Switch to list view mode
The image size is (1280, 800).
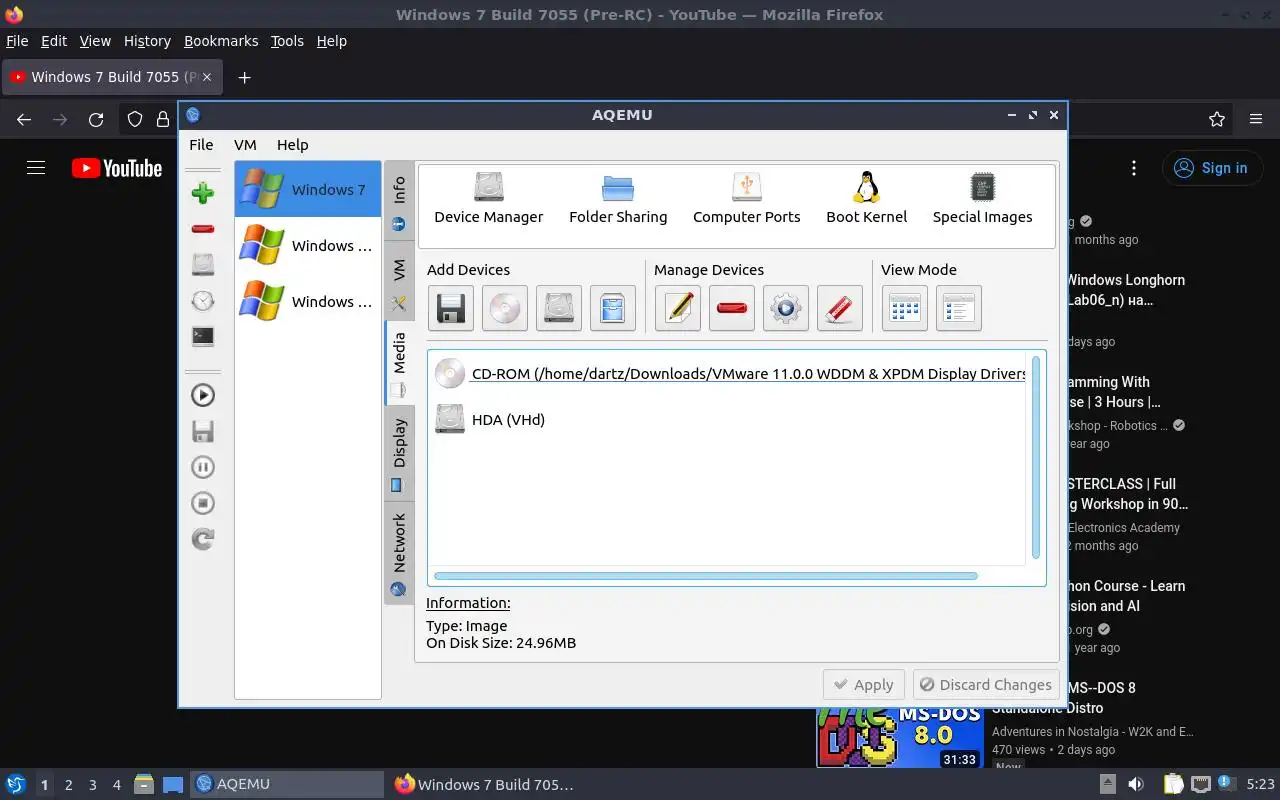[x=959, y=308]
